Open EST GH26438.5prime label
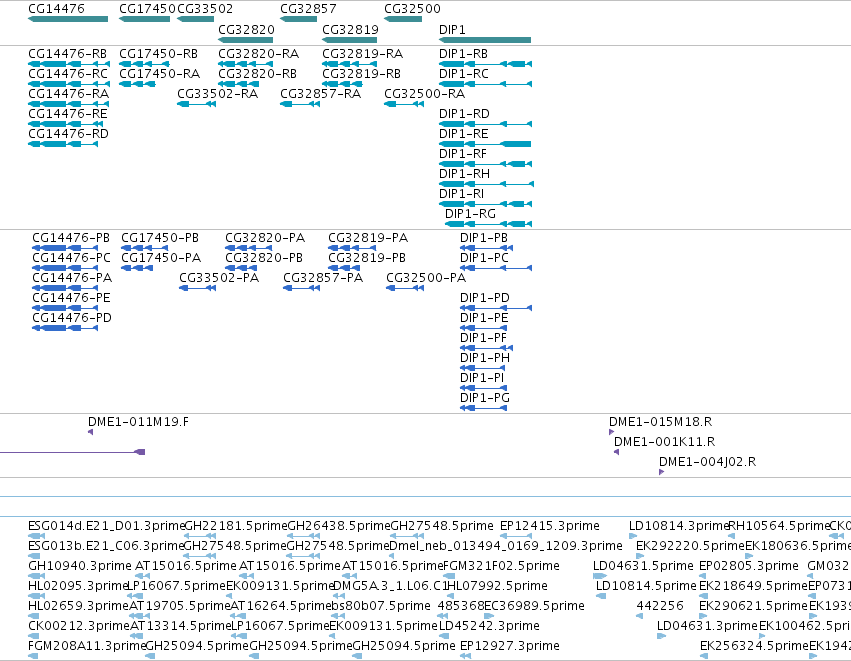 coord(339,526)
